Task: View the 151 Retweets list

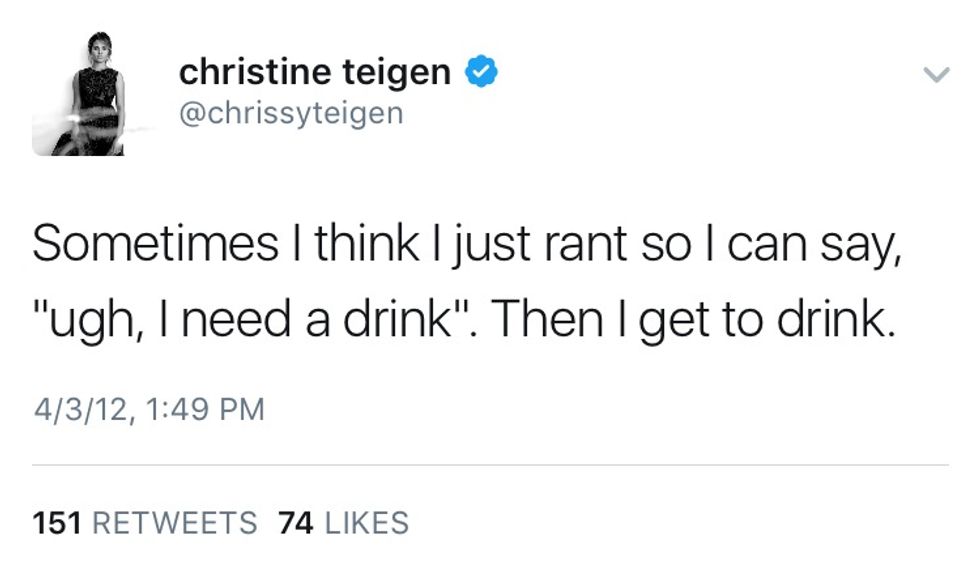Action: (145, 522)
